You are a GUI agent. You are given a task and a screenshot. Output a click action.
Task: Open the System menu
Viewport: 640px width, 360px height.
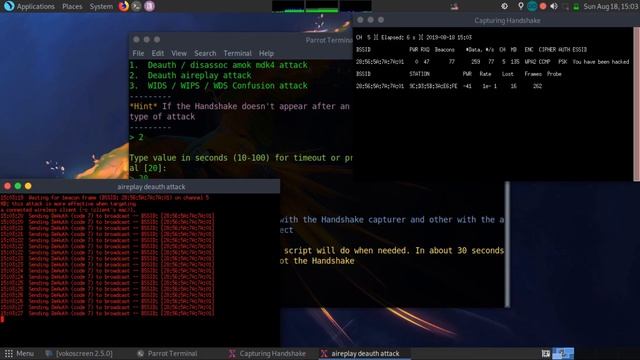101,7
